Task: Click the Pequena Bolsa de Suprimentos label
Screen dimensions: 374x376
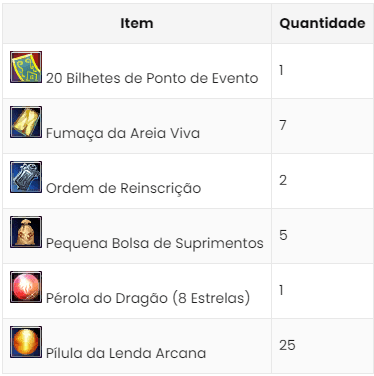Action: tap(155, 243)
